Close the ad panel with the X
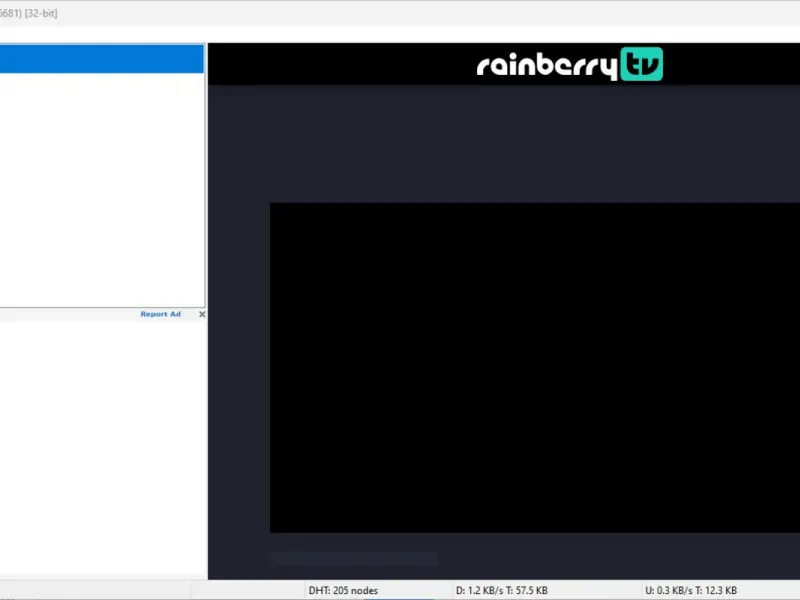The height and width of the screenshot is (600, 800). (x=202, y=314)
